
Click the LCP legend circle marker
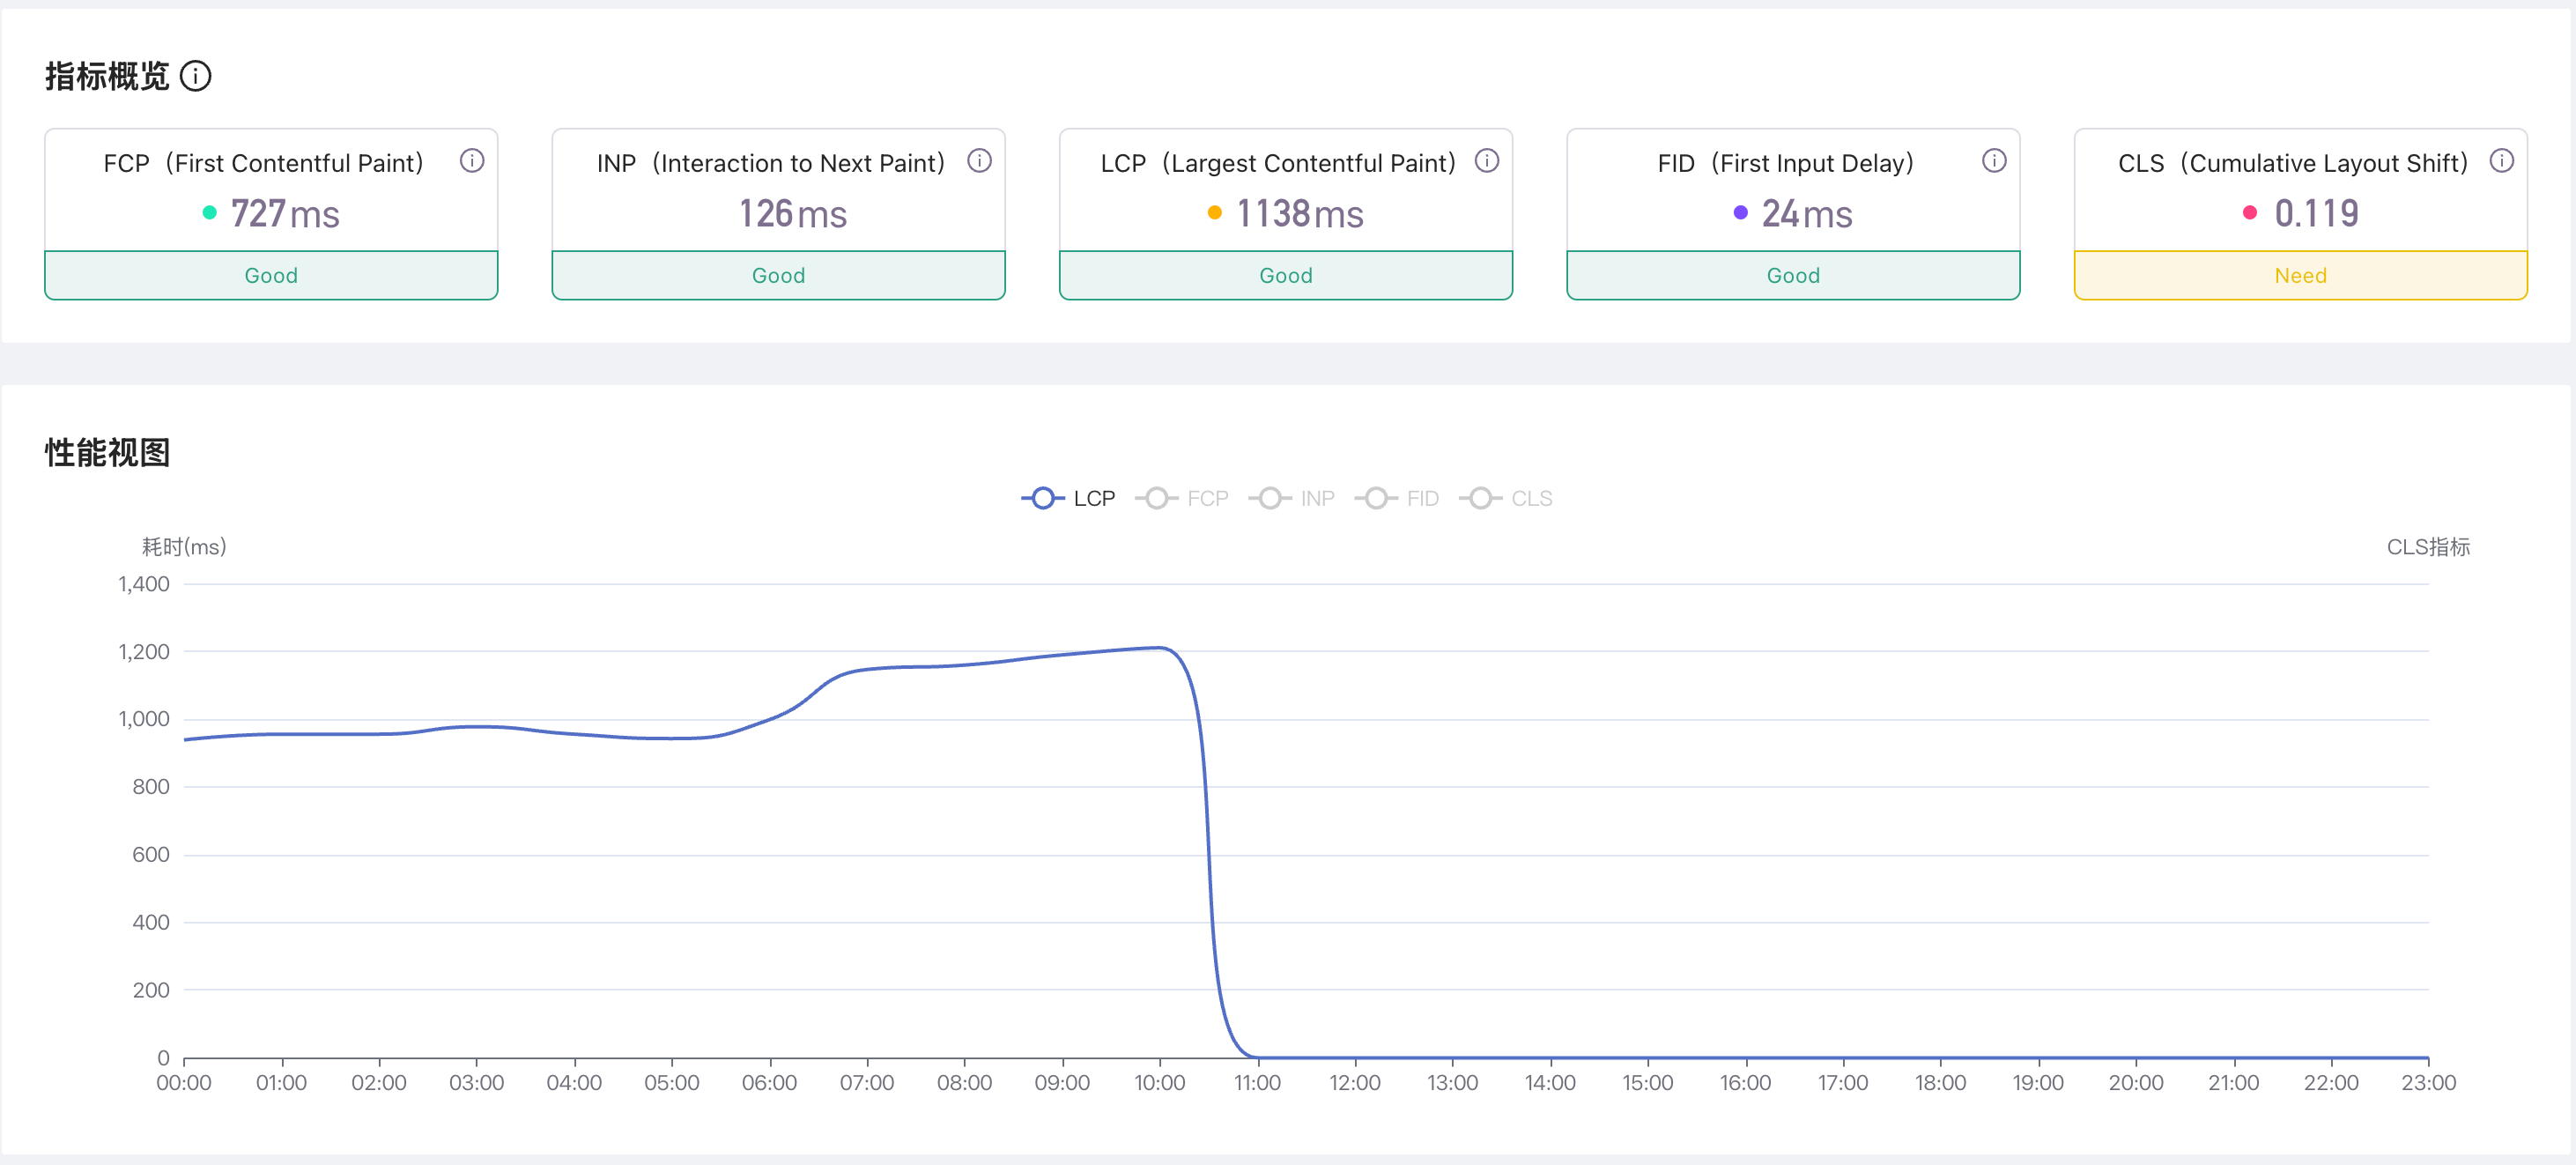(x=1042, y=498)
